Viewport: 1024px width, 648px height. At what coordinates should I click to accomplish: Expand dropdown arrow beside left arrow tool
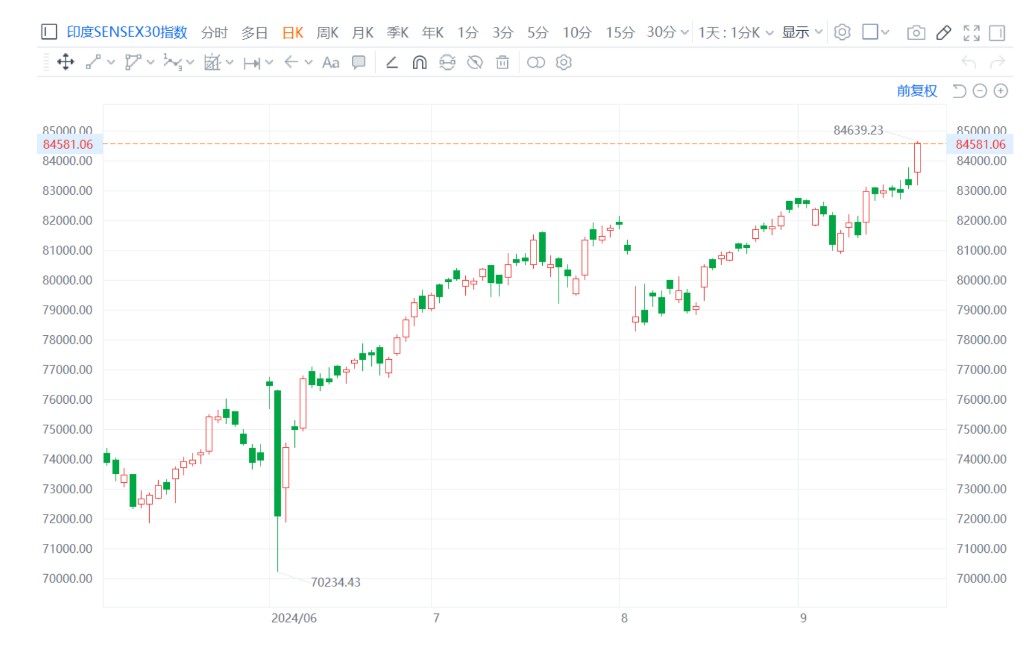(x=308, y=62)
